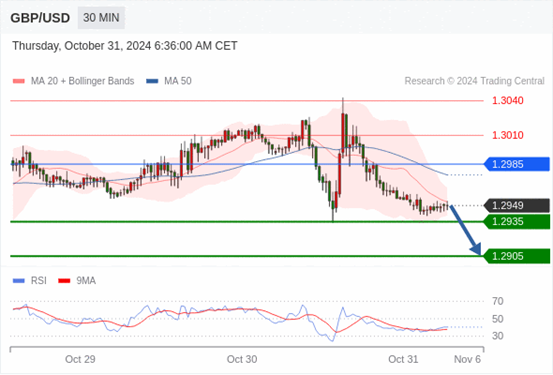553x375 pixels.
Task: Click the MA 50 legend label
Action: [x=178, y=81]
